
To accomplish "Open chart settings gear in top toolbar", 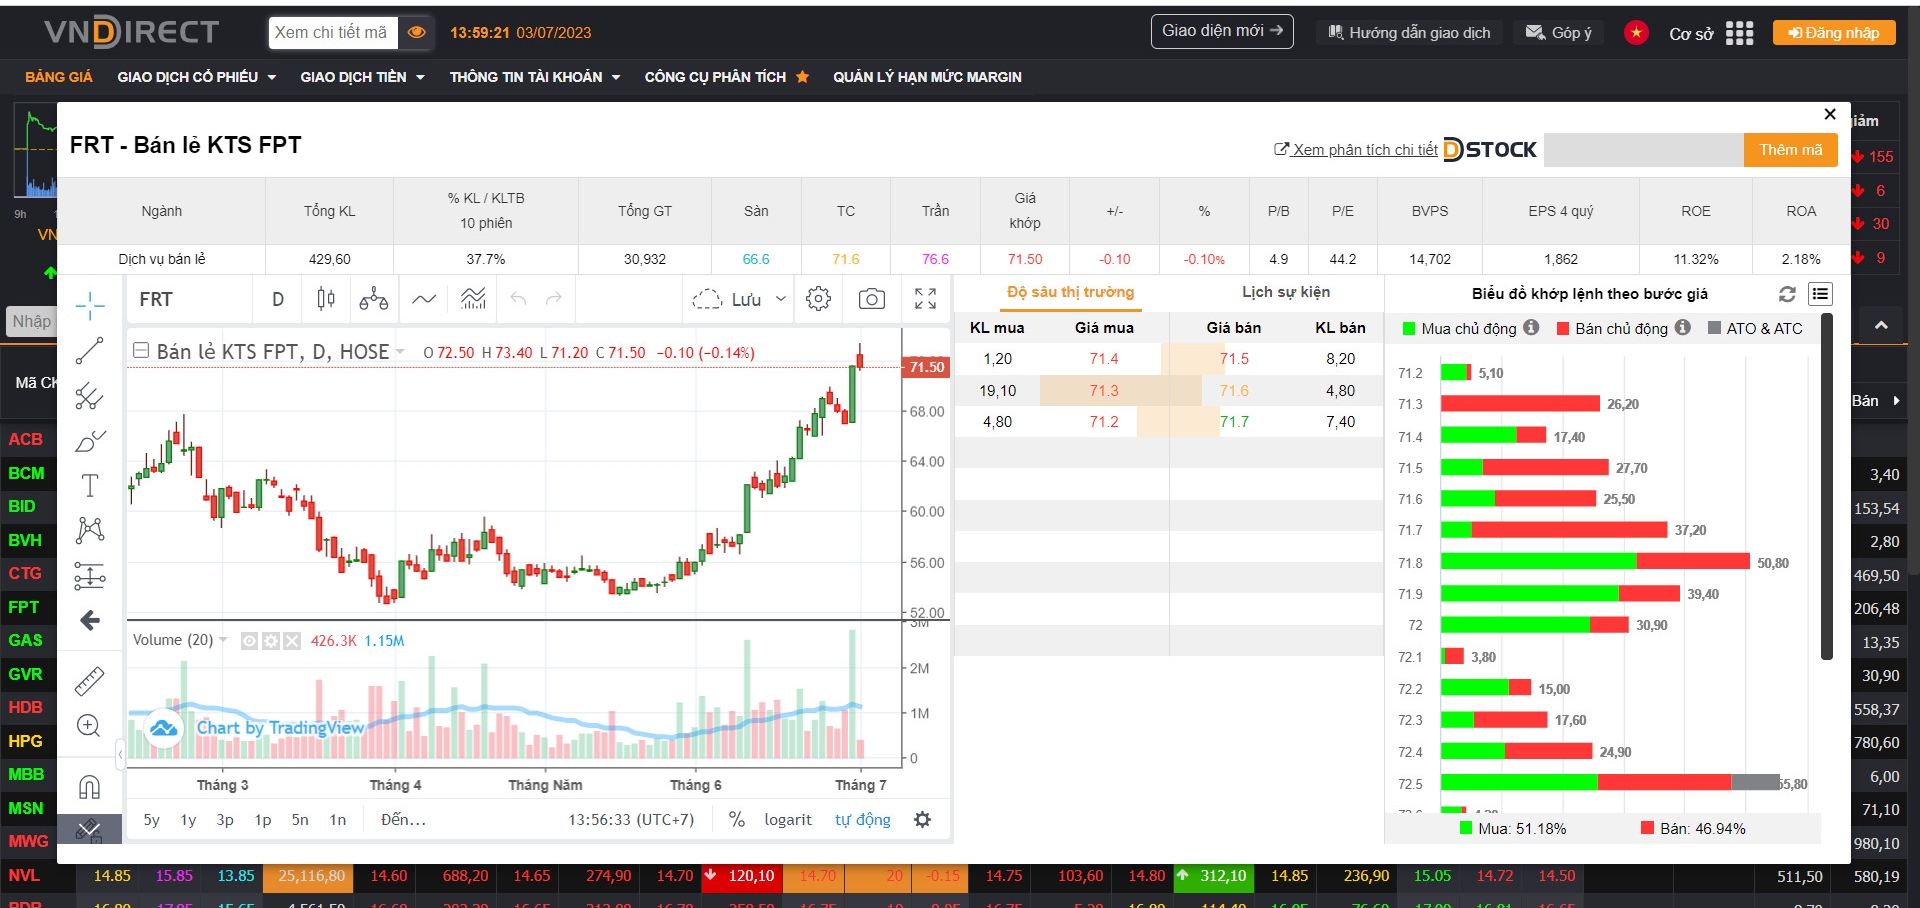I will 819,299.
